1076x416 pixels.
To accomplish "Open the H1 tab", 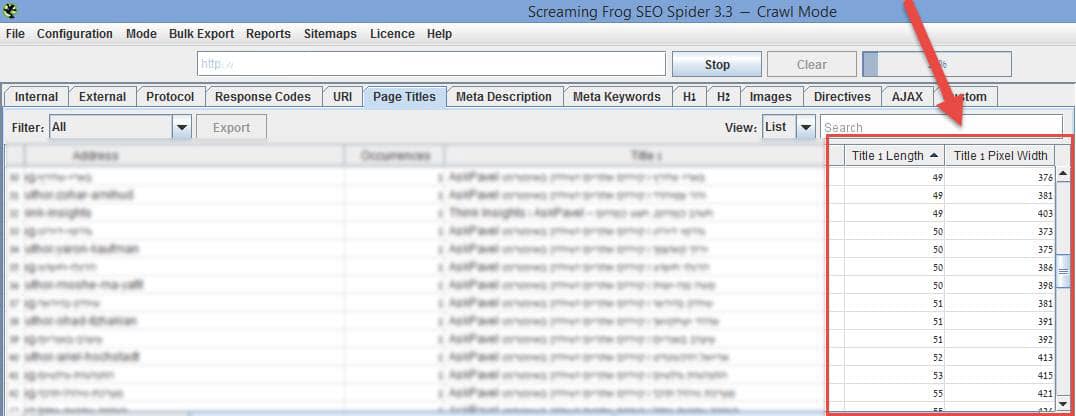I will [x=690, y=97].
